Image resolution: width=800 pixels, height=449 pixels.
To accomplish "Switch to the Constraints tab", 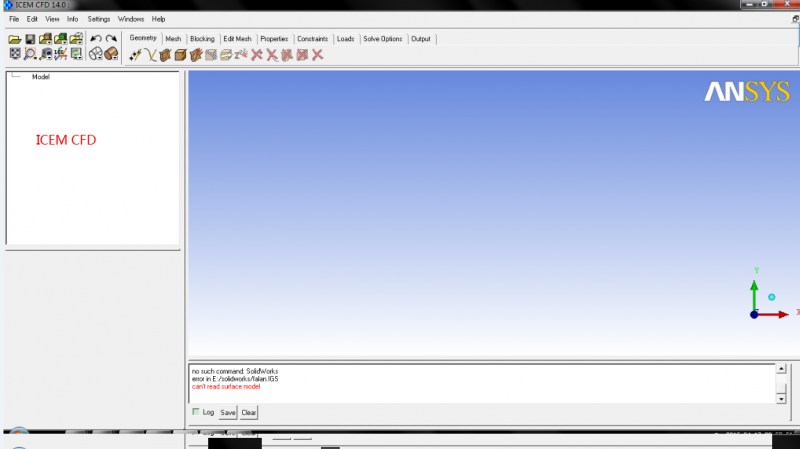I will (312, 39).
